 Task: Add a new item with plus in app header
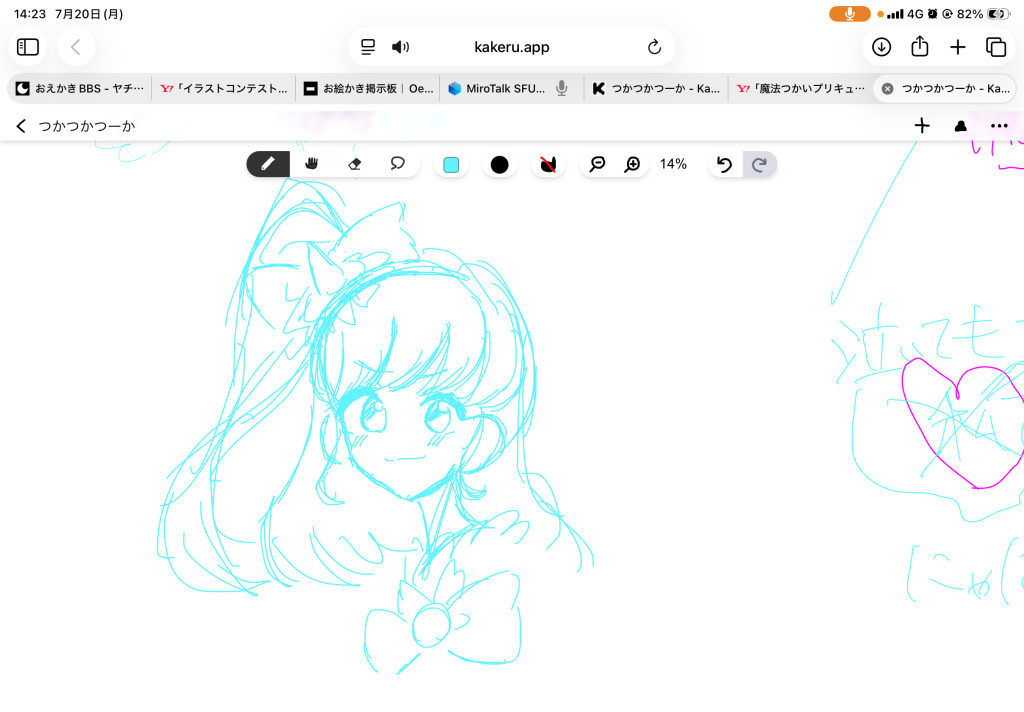click(x=921, y=125)
